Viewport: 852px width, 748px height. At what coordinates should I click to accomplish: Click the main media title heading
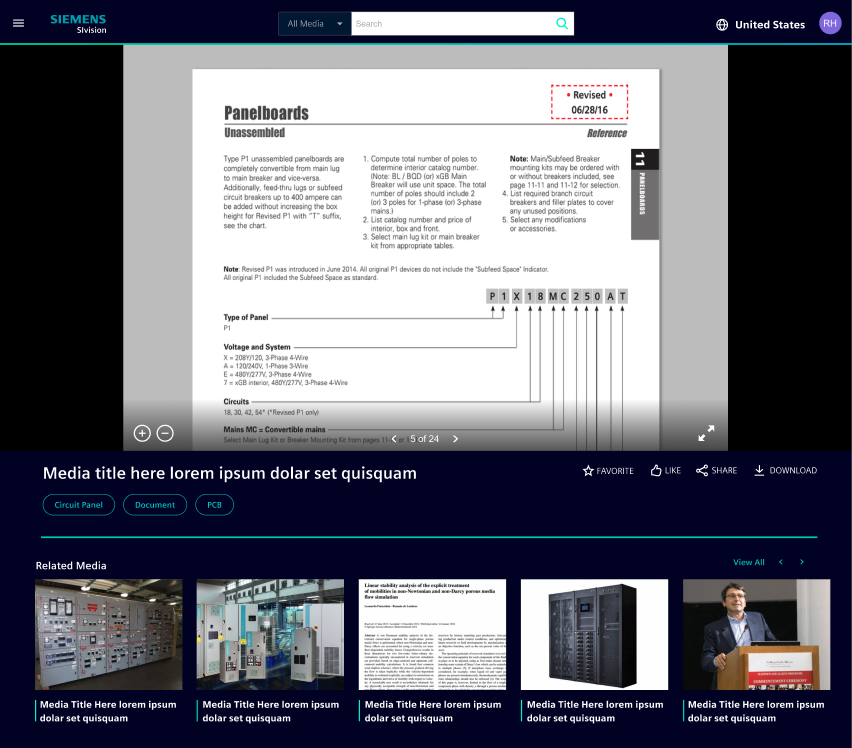click(x=230, y=473)
